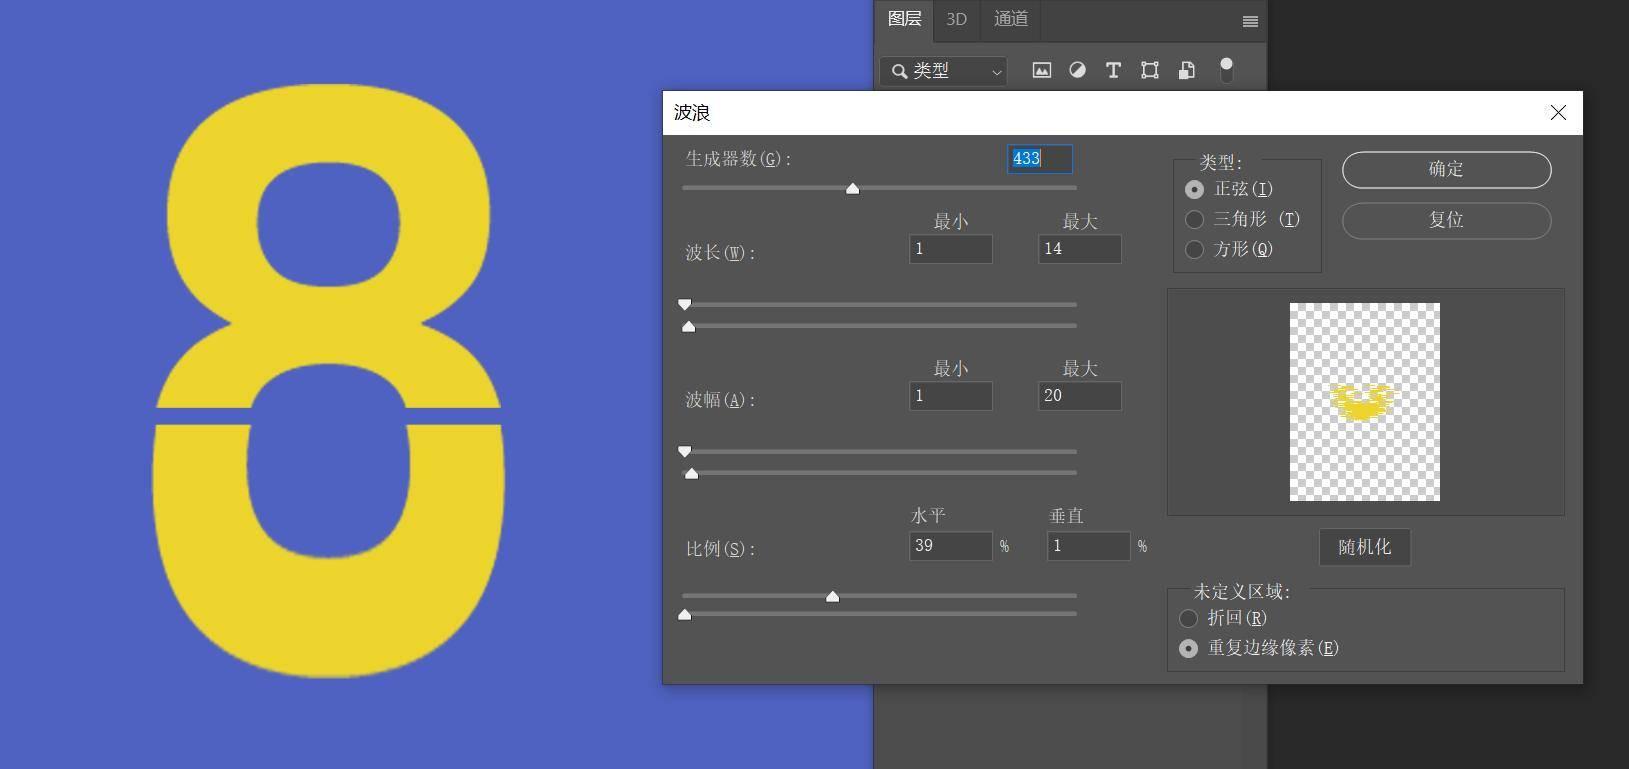The image size is (1629, 769).
Task: Click the number of generators slider handle
Action: [x=852, y=189]
